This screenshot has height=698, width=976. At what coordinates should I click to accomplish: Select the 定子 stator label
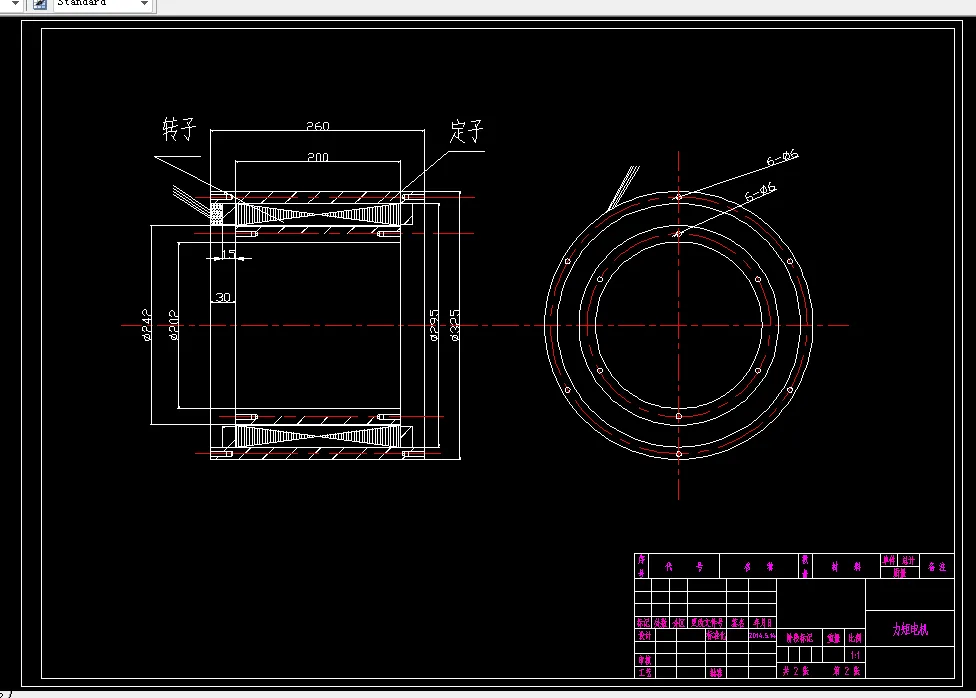click(x=466, y=131)
